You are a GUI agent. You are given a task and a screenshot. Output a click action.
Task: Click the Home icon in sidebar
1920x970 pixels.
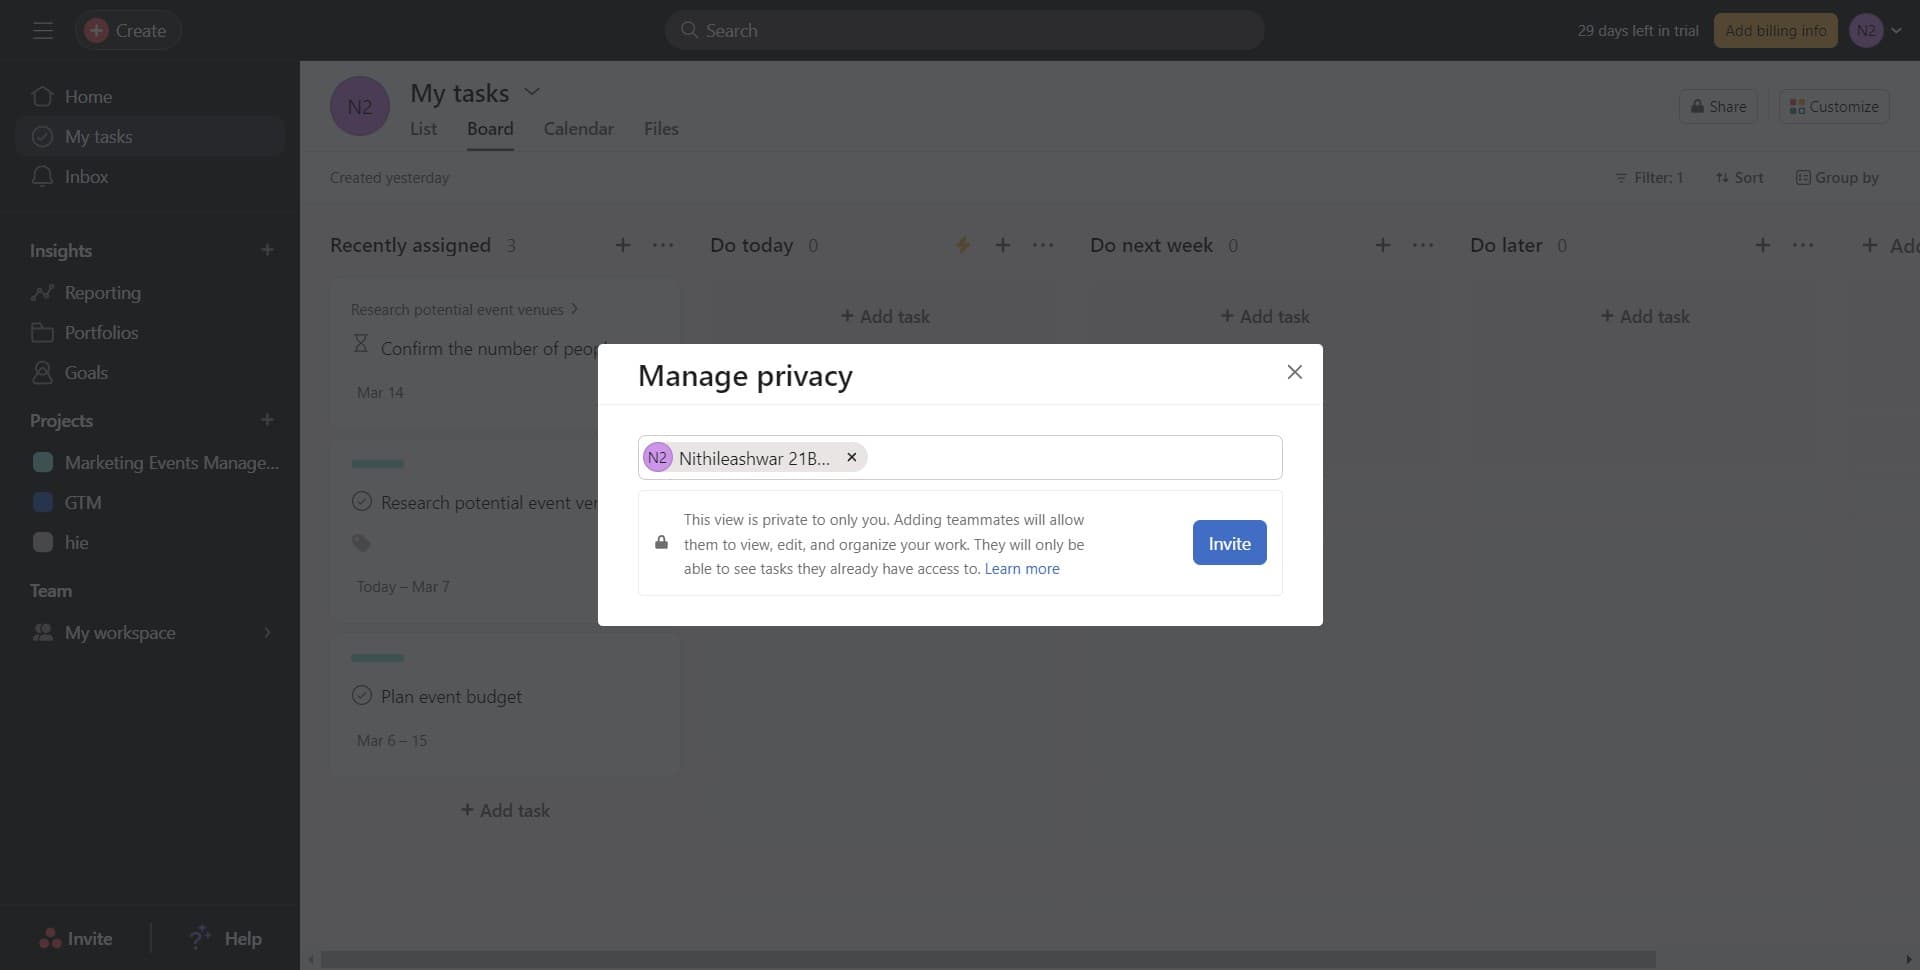42,97
